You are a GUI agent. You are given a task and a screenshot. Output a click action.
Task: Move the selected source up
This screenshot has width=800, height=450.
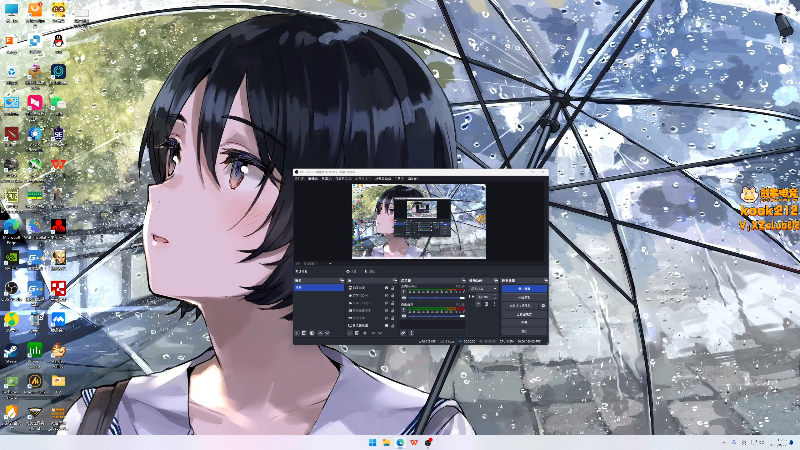[373, 333]
